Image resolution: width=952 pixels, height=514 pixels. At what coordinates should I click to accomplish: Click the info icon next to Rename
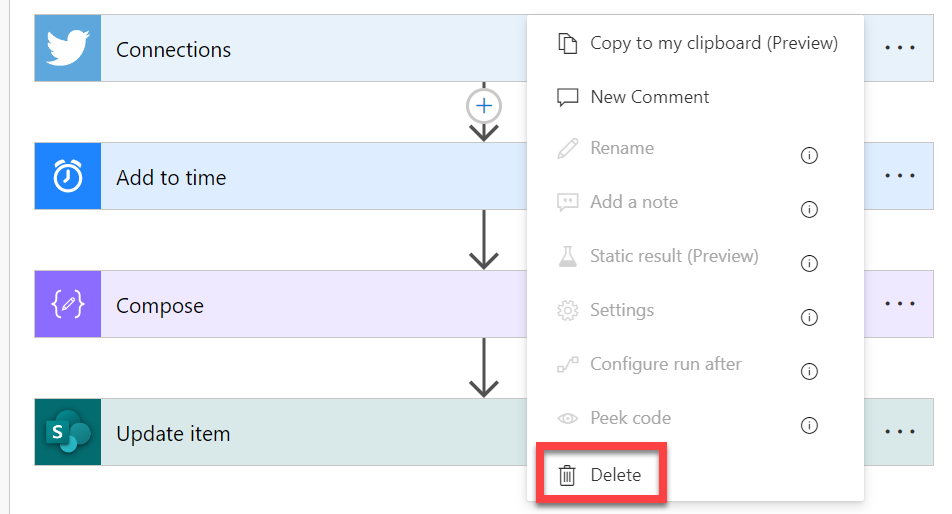coord(810,156)
